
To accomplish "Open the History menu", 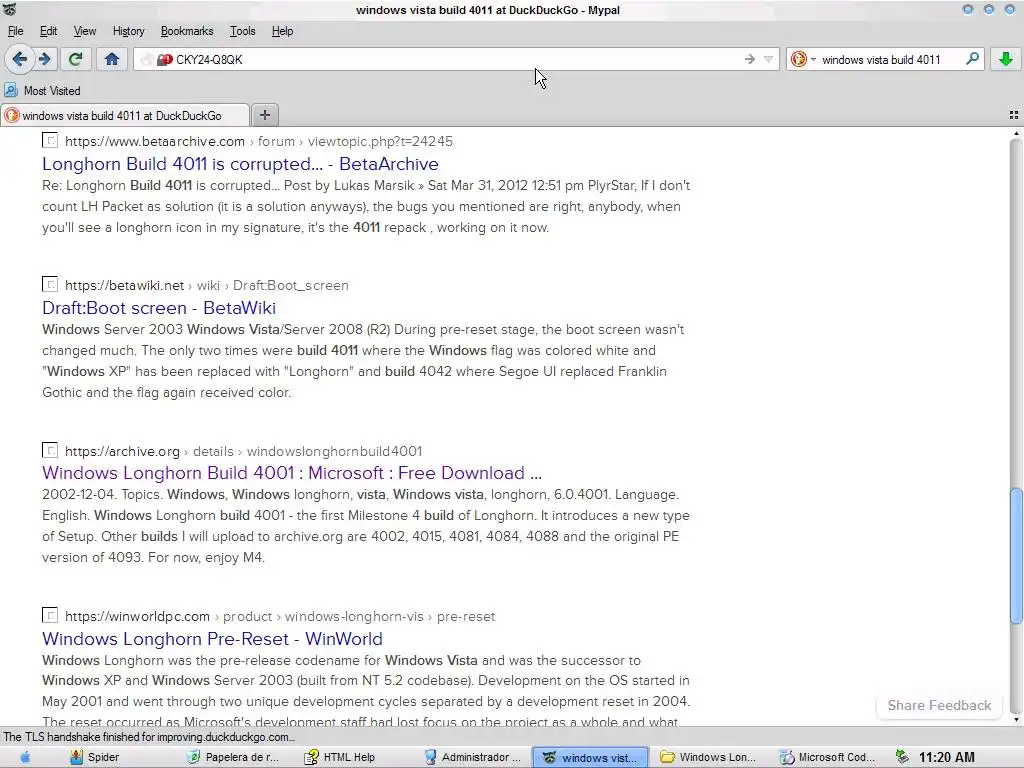I will 128,31.
